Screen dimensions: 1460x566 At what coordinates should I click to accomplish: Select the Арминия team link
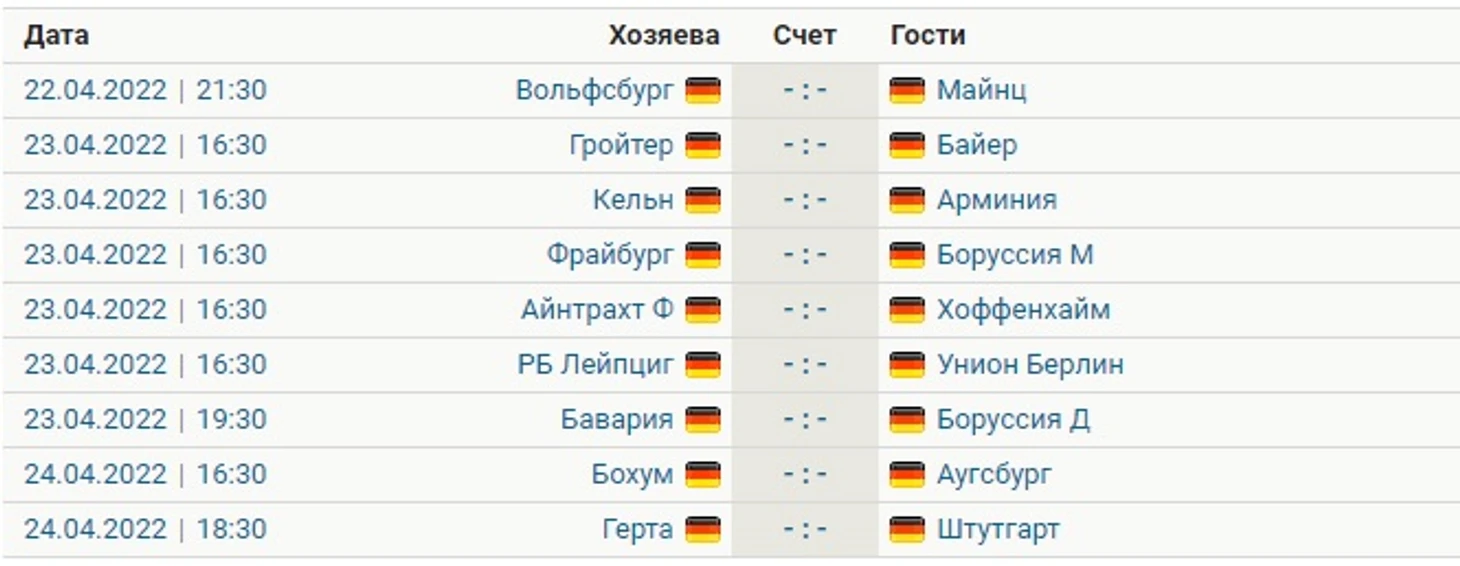click(x=996, y=200)
